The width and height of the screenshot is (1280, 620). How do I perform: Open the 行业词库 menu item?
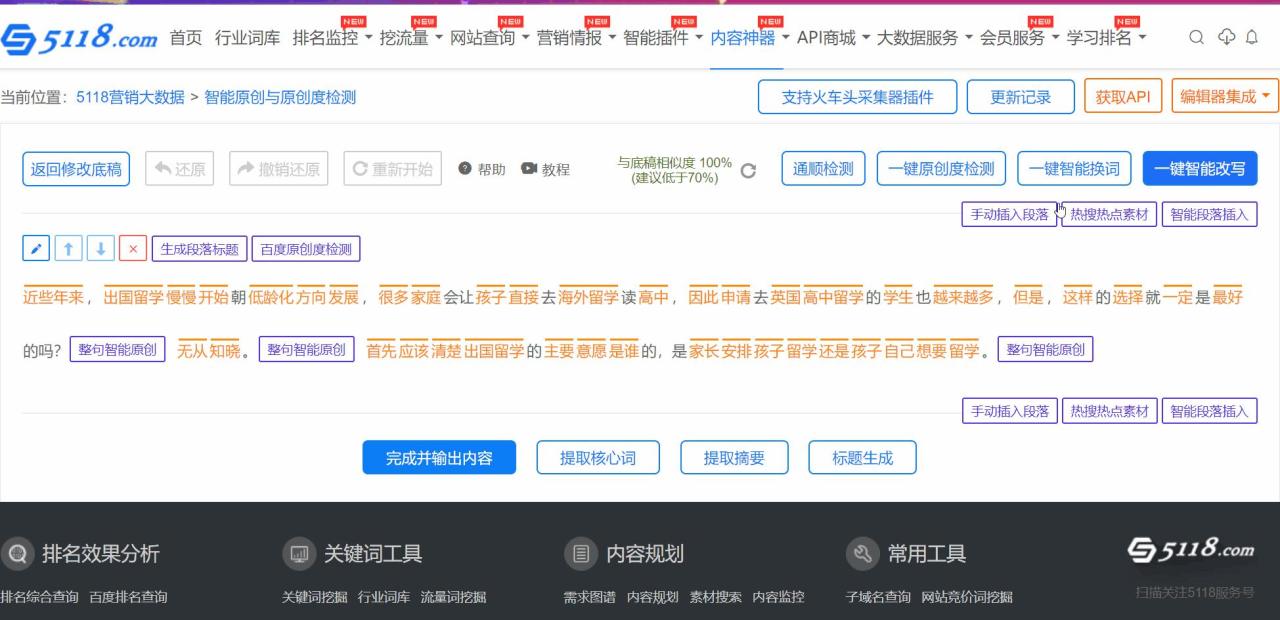click(x=247, y=38)
